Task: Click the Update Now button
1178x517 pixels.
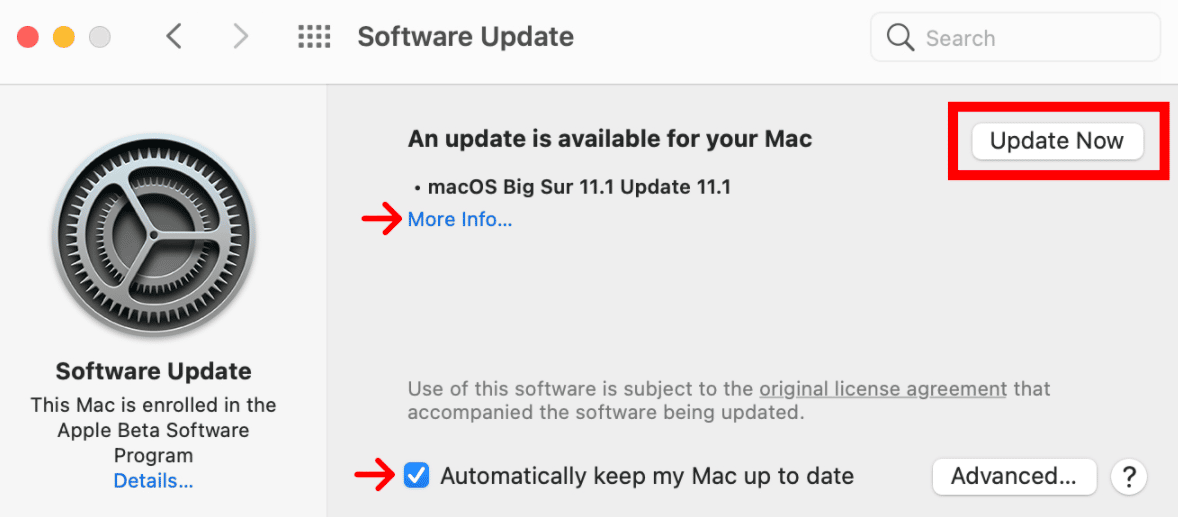Action: pyautogui.click(x=1058, y=141)
